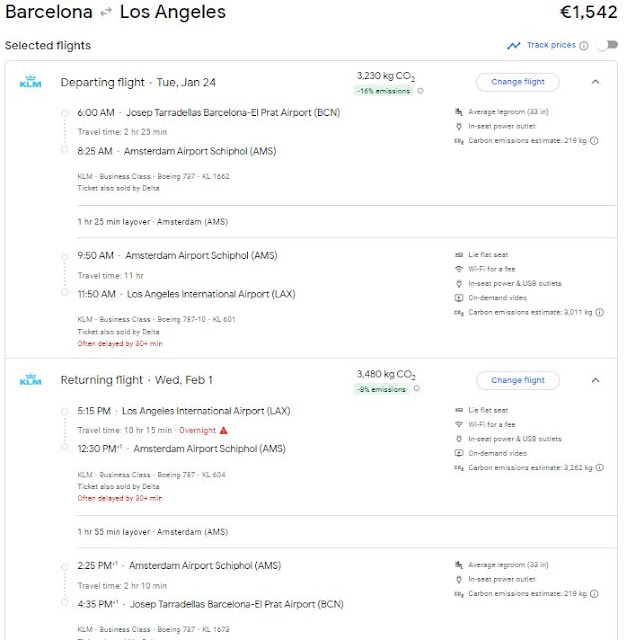This screenshot has height=640, width=627.
Task: Click the KLM logo on the Returning flight
Action: pos(31,380)
